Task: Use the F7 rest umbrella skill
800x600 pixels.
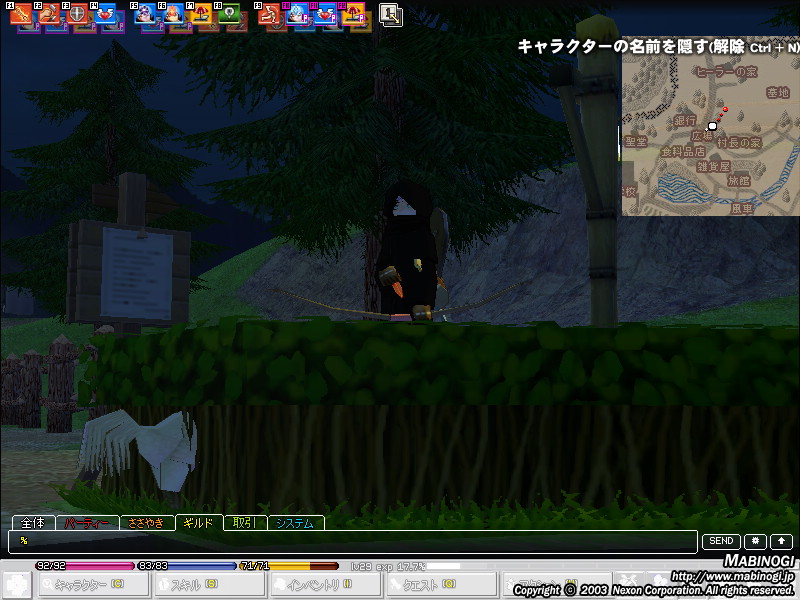Action: click(x=201, y=14)
